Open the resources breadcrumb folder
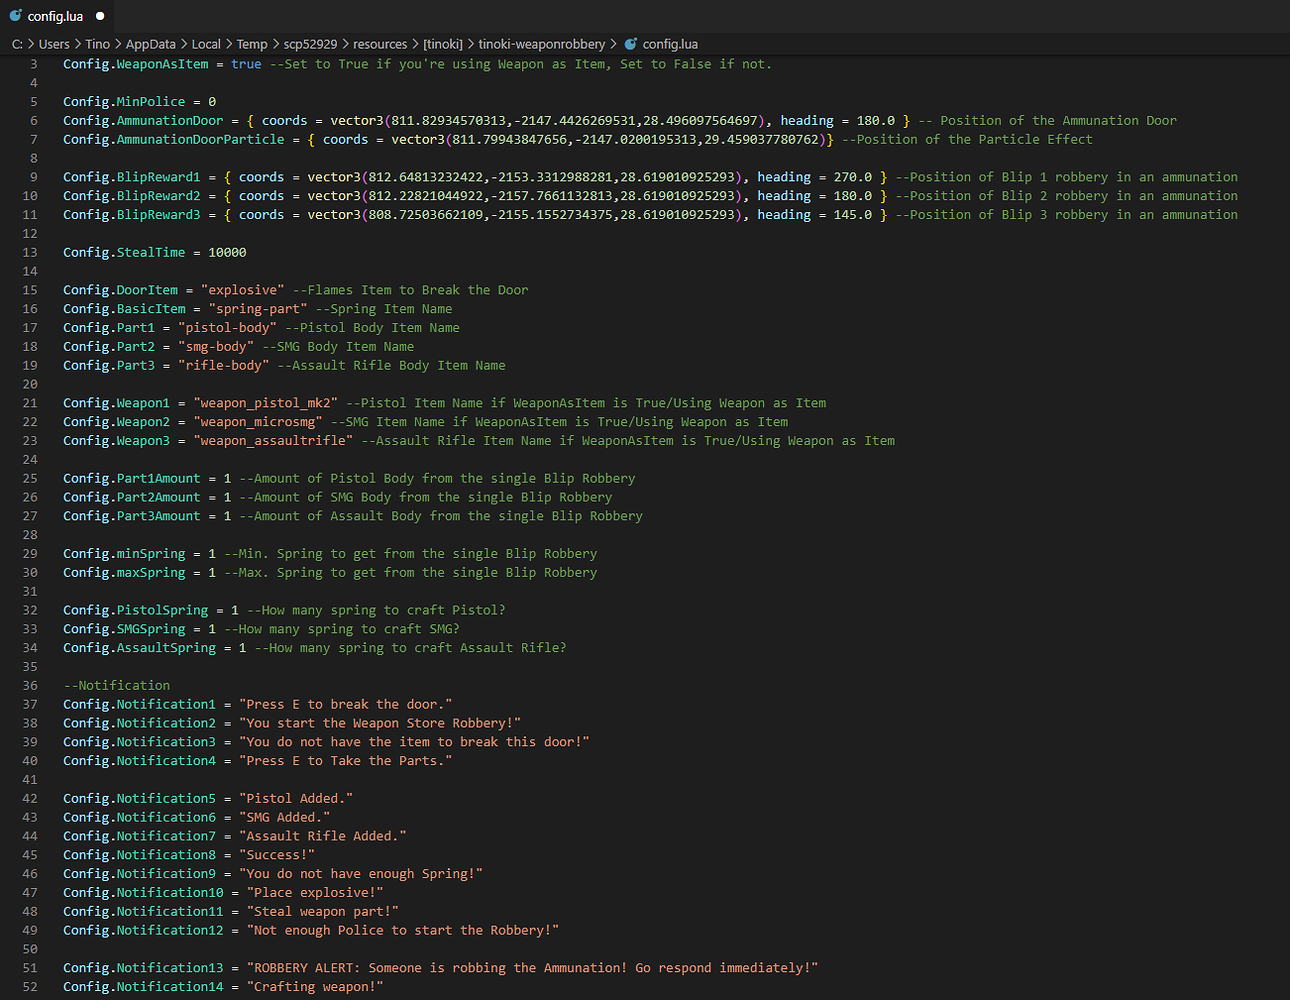The height and width of the screenshot is (1000, 1290). pos(380,44)
